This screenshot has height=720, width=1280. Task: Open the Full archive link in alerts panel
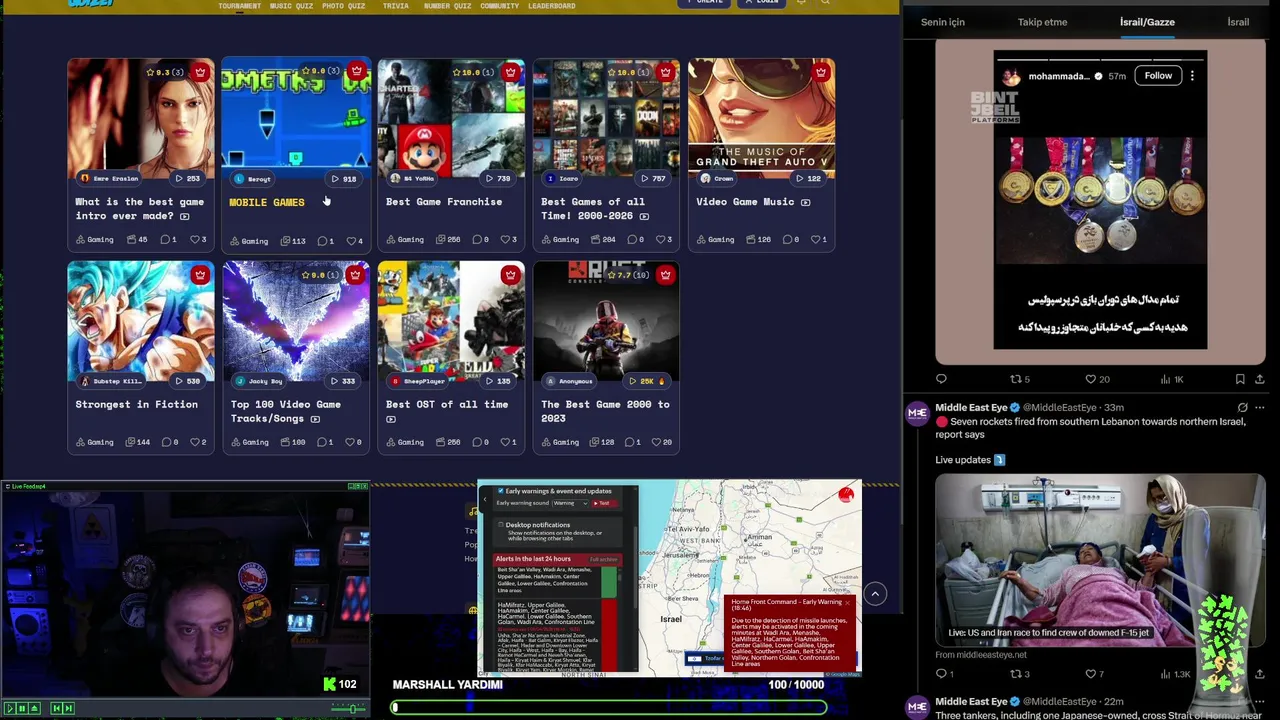(603, 559)
